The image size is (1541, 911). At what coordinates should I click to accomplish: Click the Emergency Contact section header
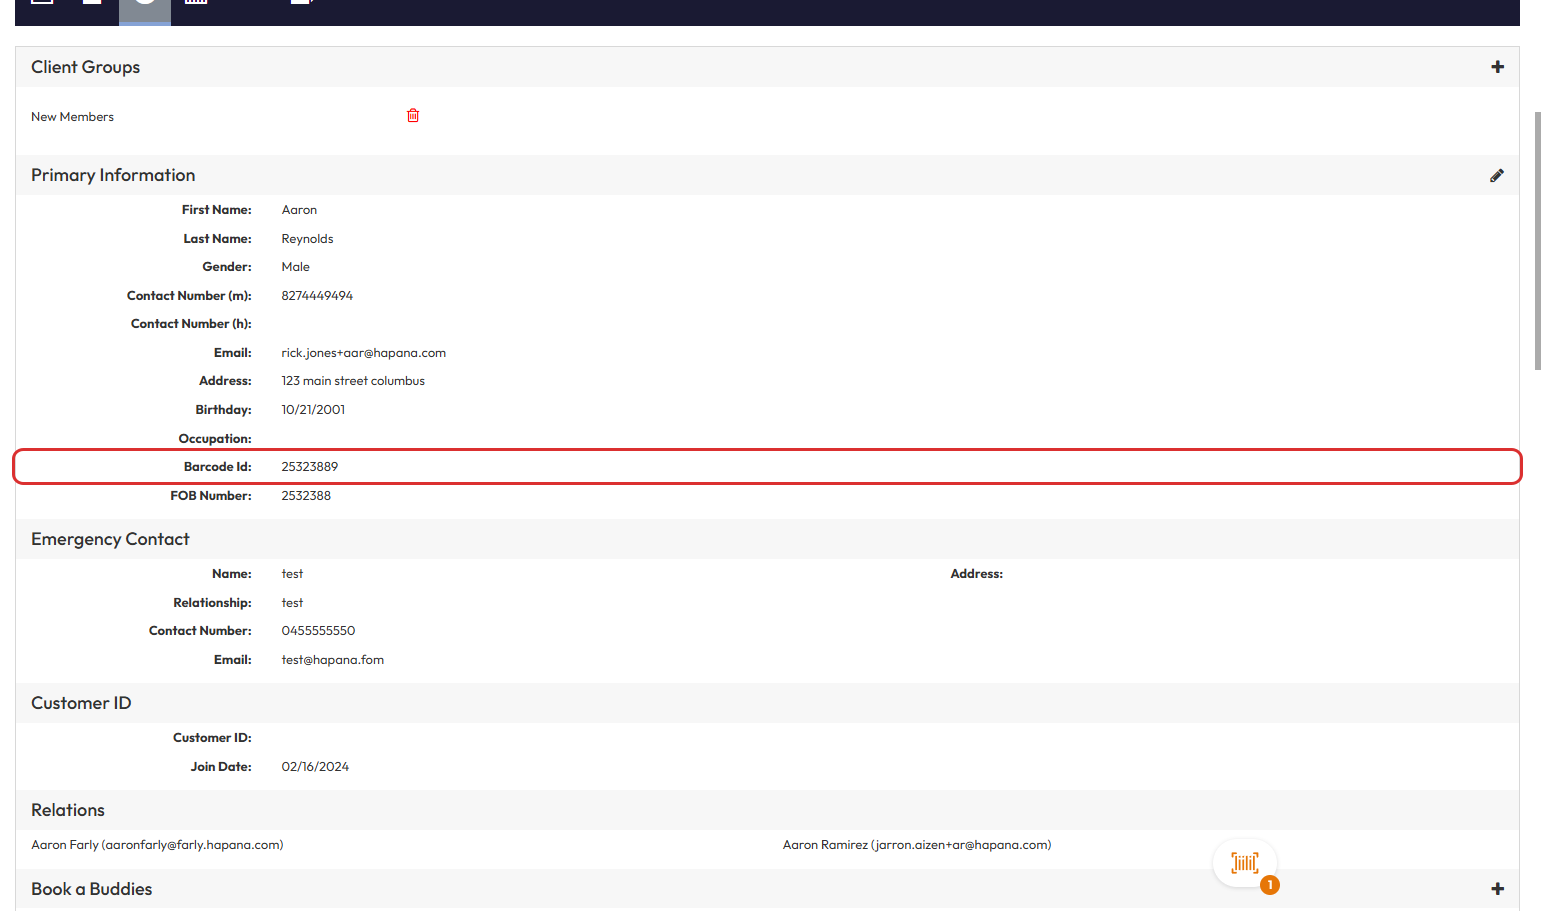(110, 539)
